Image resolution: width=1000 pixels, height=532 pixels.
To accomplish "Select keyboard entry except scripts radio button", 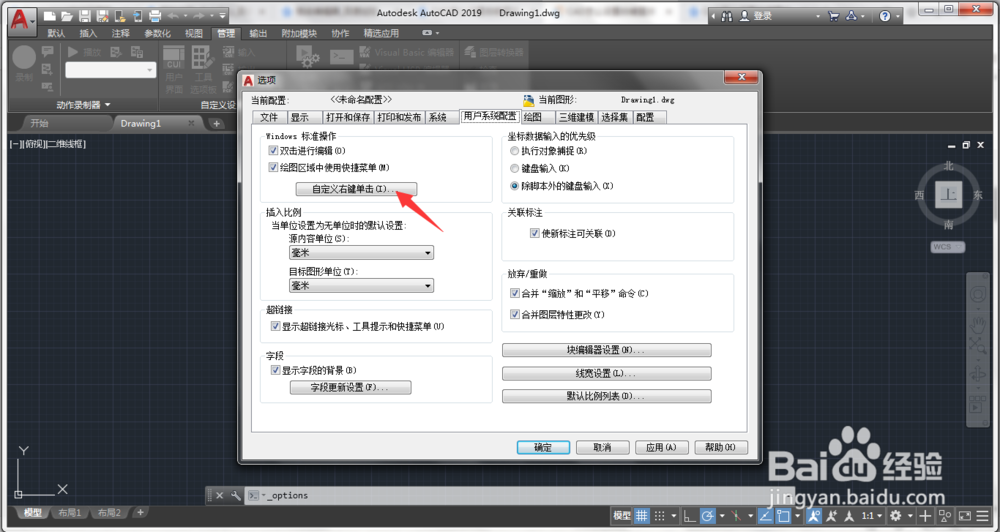I will click(514, 186).
